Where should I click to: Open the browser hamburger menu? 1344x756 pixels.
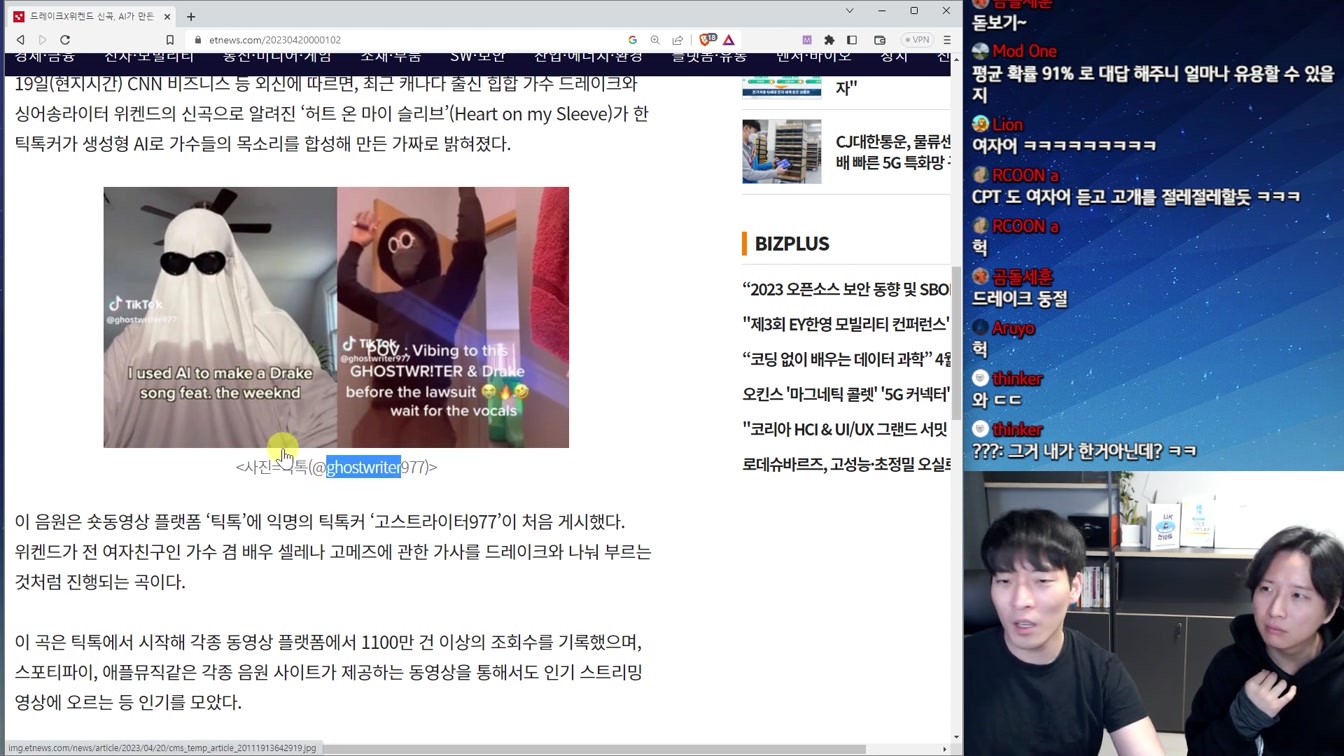point(947,40)
